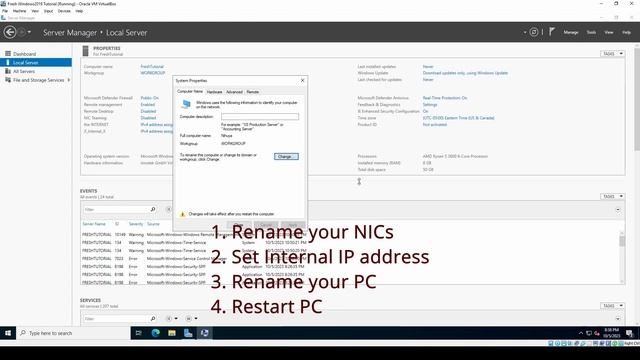Image resolution: width=640 pixels, height=360 pixels.
Task: Open File Explorer from taskbar
Action: 172,333
